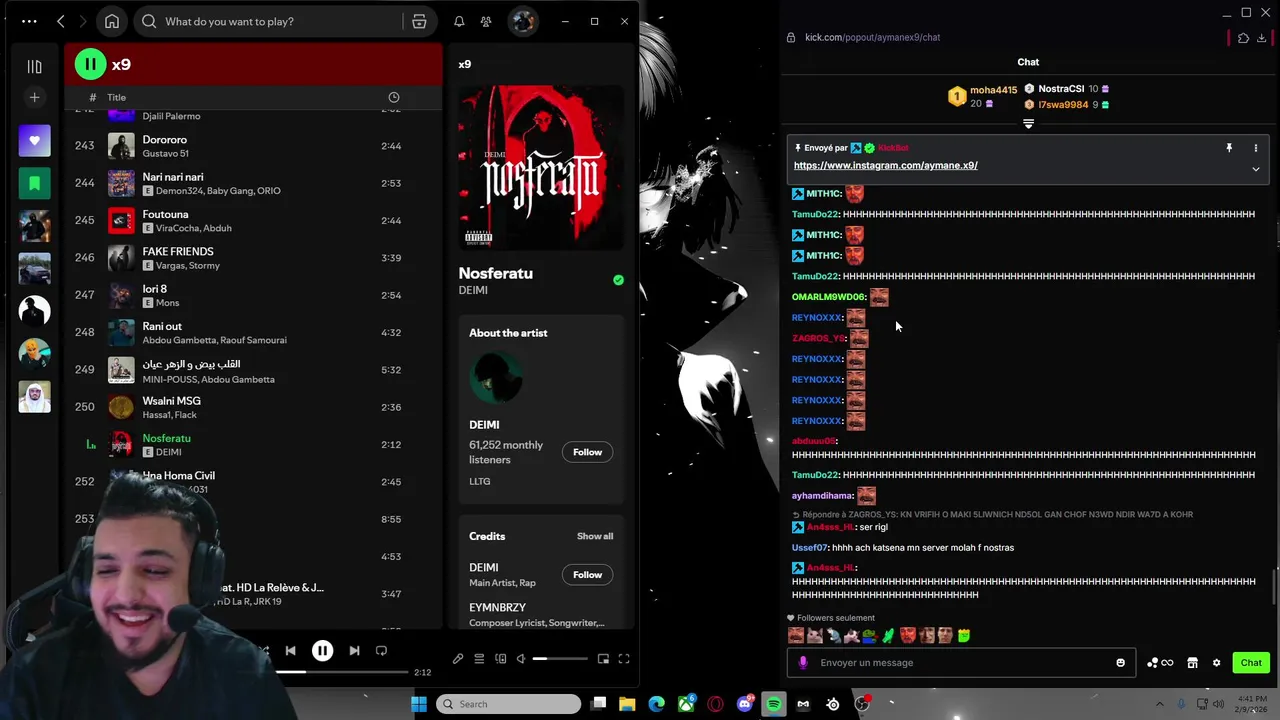The image size is (1280, 720).
Task: Open Windows Start menu
Action: point(419,704)
